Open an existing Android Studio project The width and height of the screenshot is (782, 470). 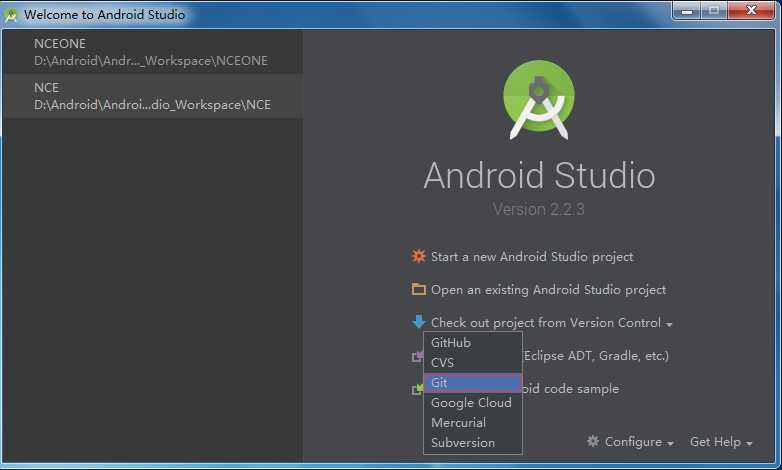click(549, 290)
